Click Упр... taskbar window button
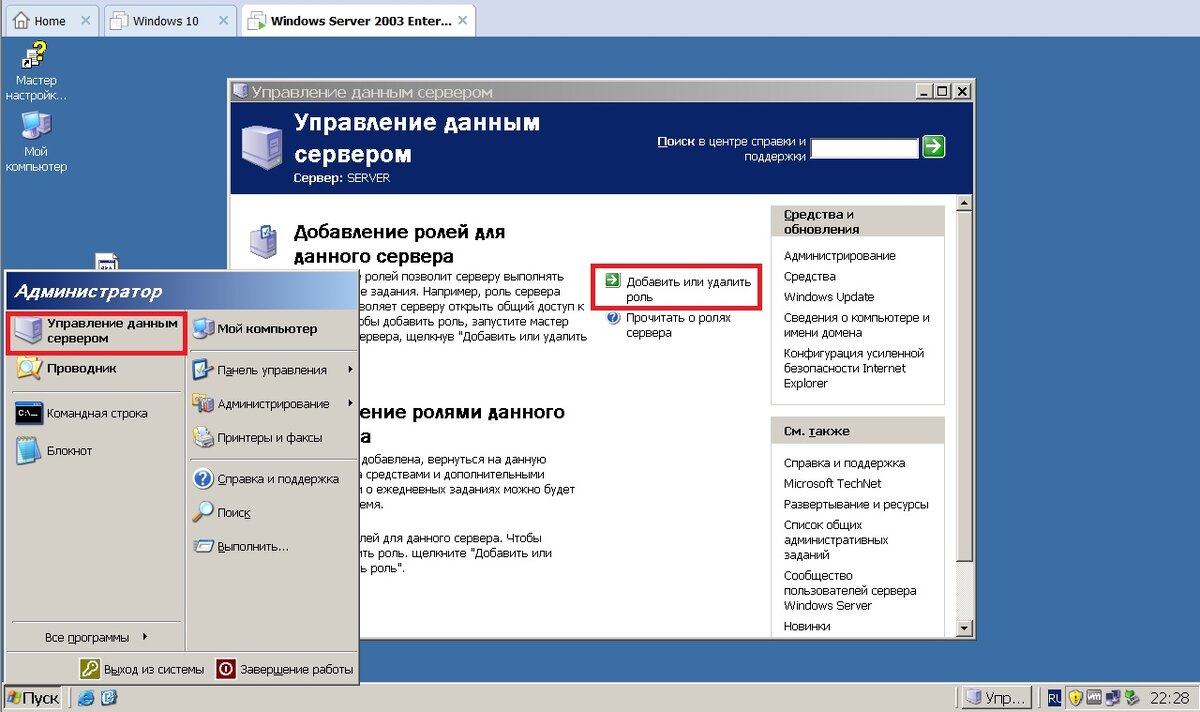Viewport: 1200px width, 712px height. [x=995, y=697]
